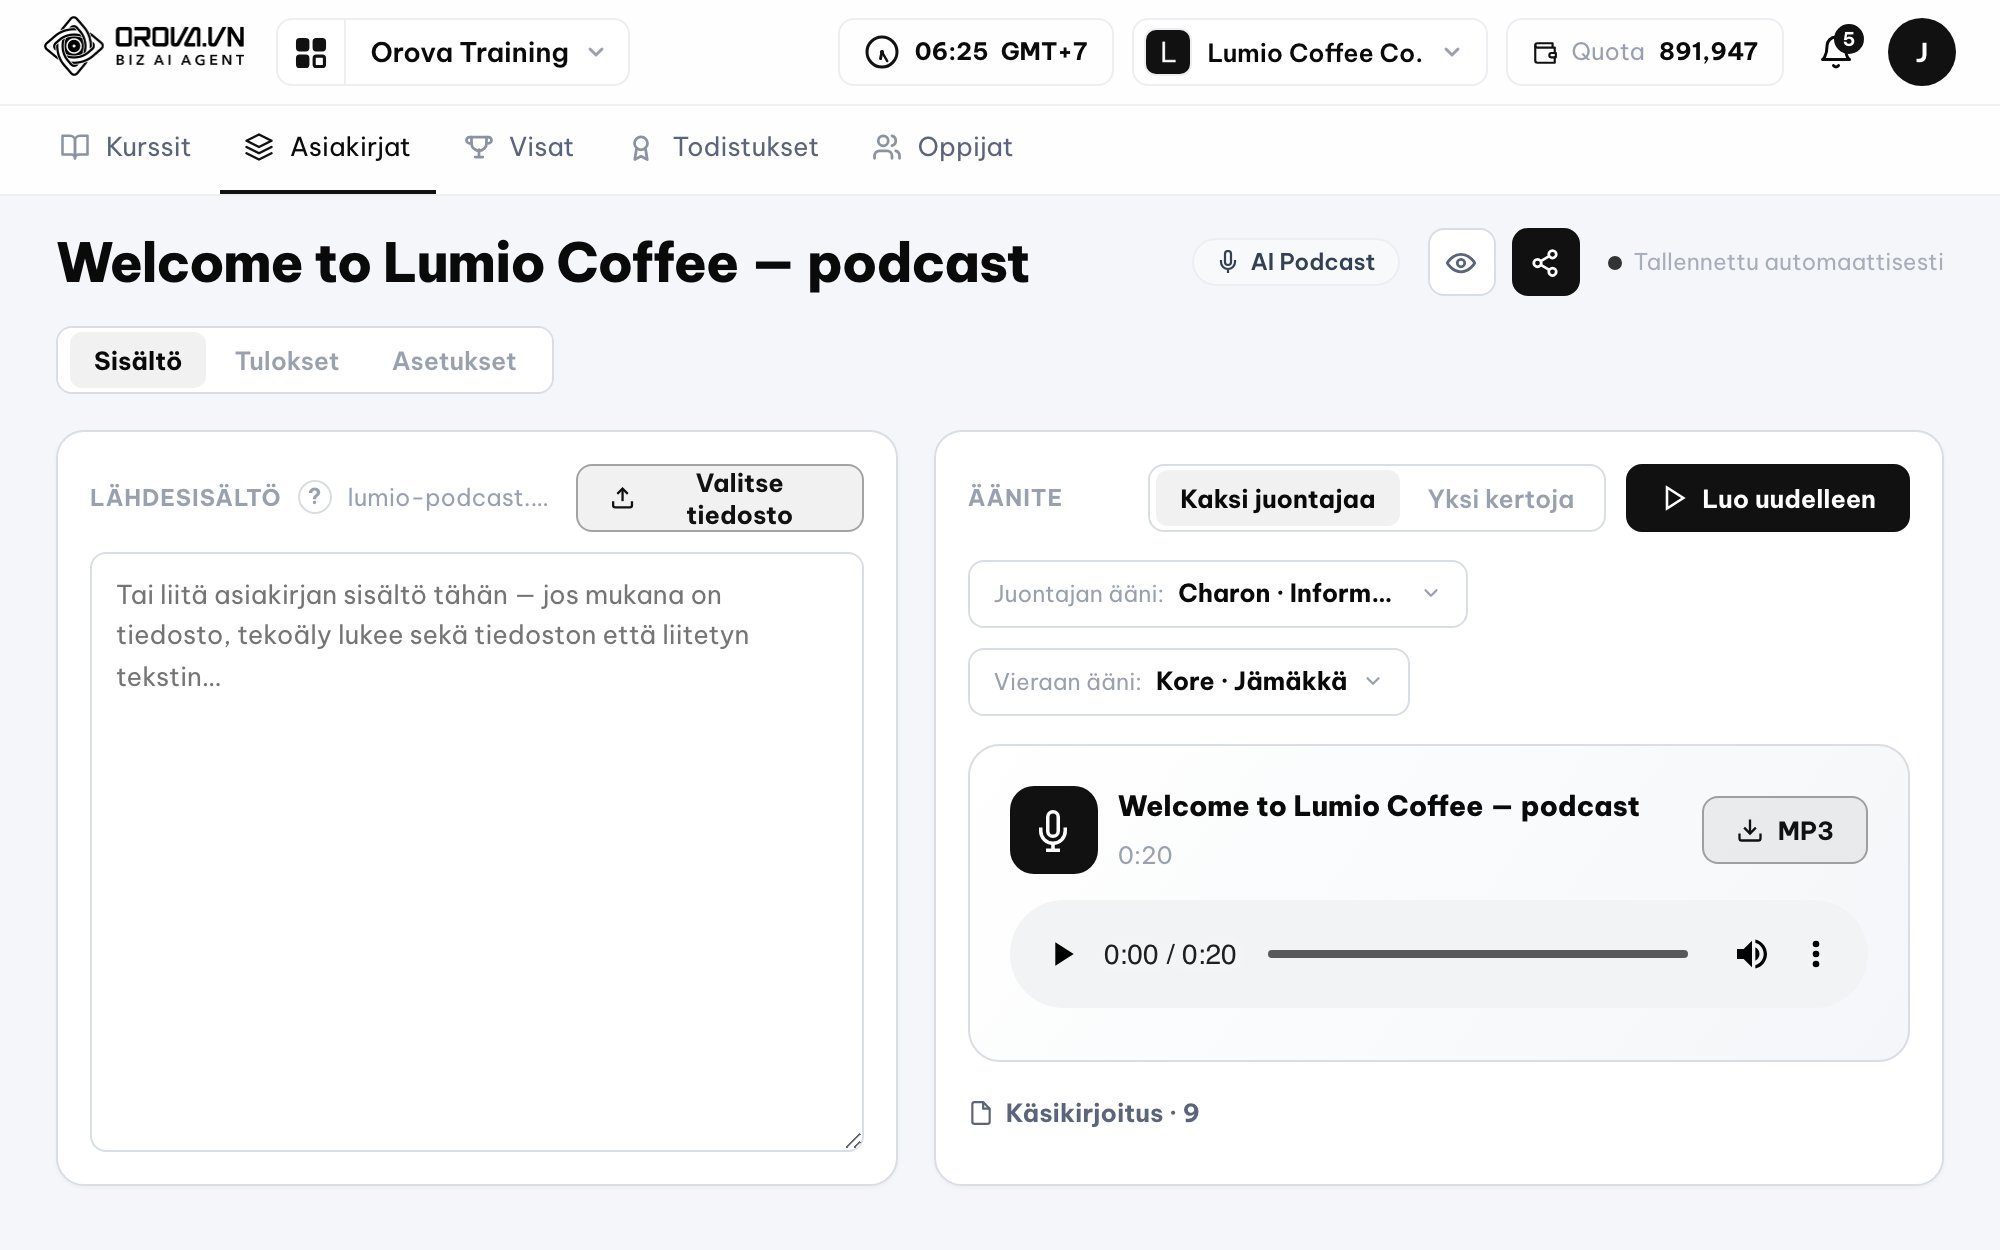Viewport: 2000px width, 1250px height.
Task: Mute the audio with speaker icon
Action: coord(1751,954)
